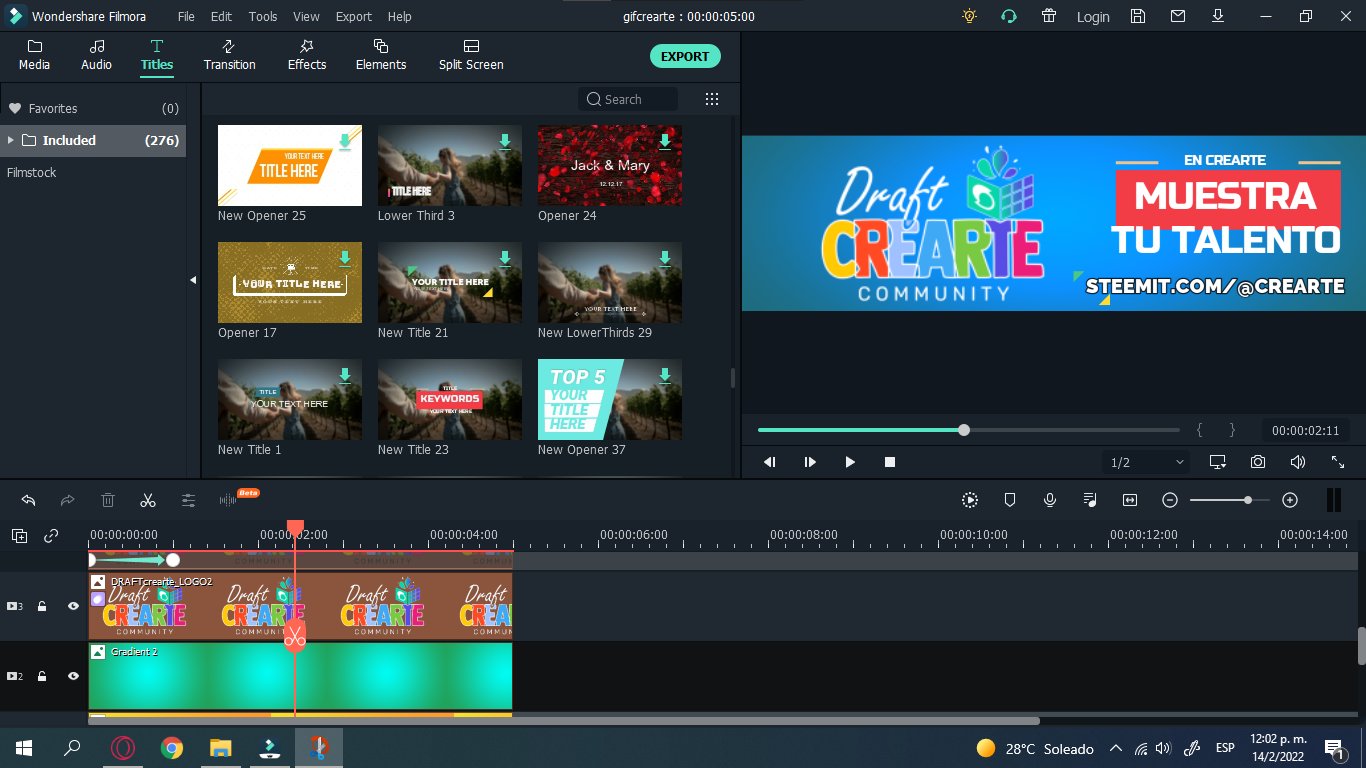The width and height of the screenshot is (1366, 768).
Task: Click the add track icon
Action: 20,536
